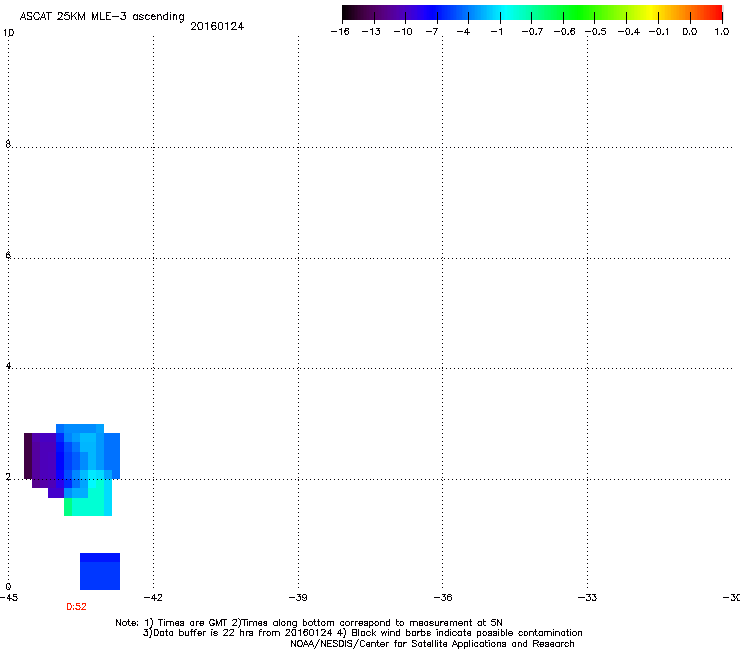The width and height of the screenshot is (740, 650).
Task: Click the -0.7 colorbar label
Action: 532,32
